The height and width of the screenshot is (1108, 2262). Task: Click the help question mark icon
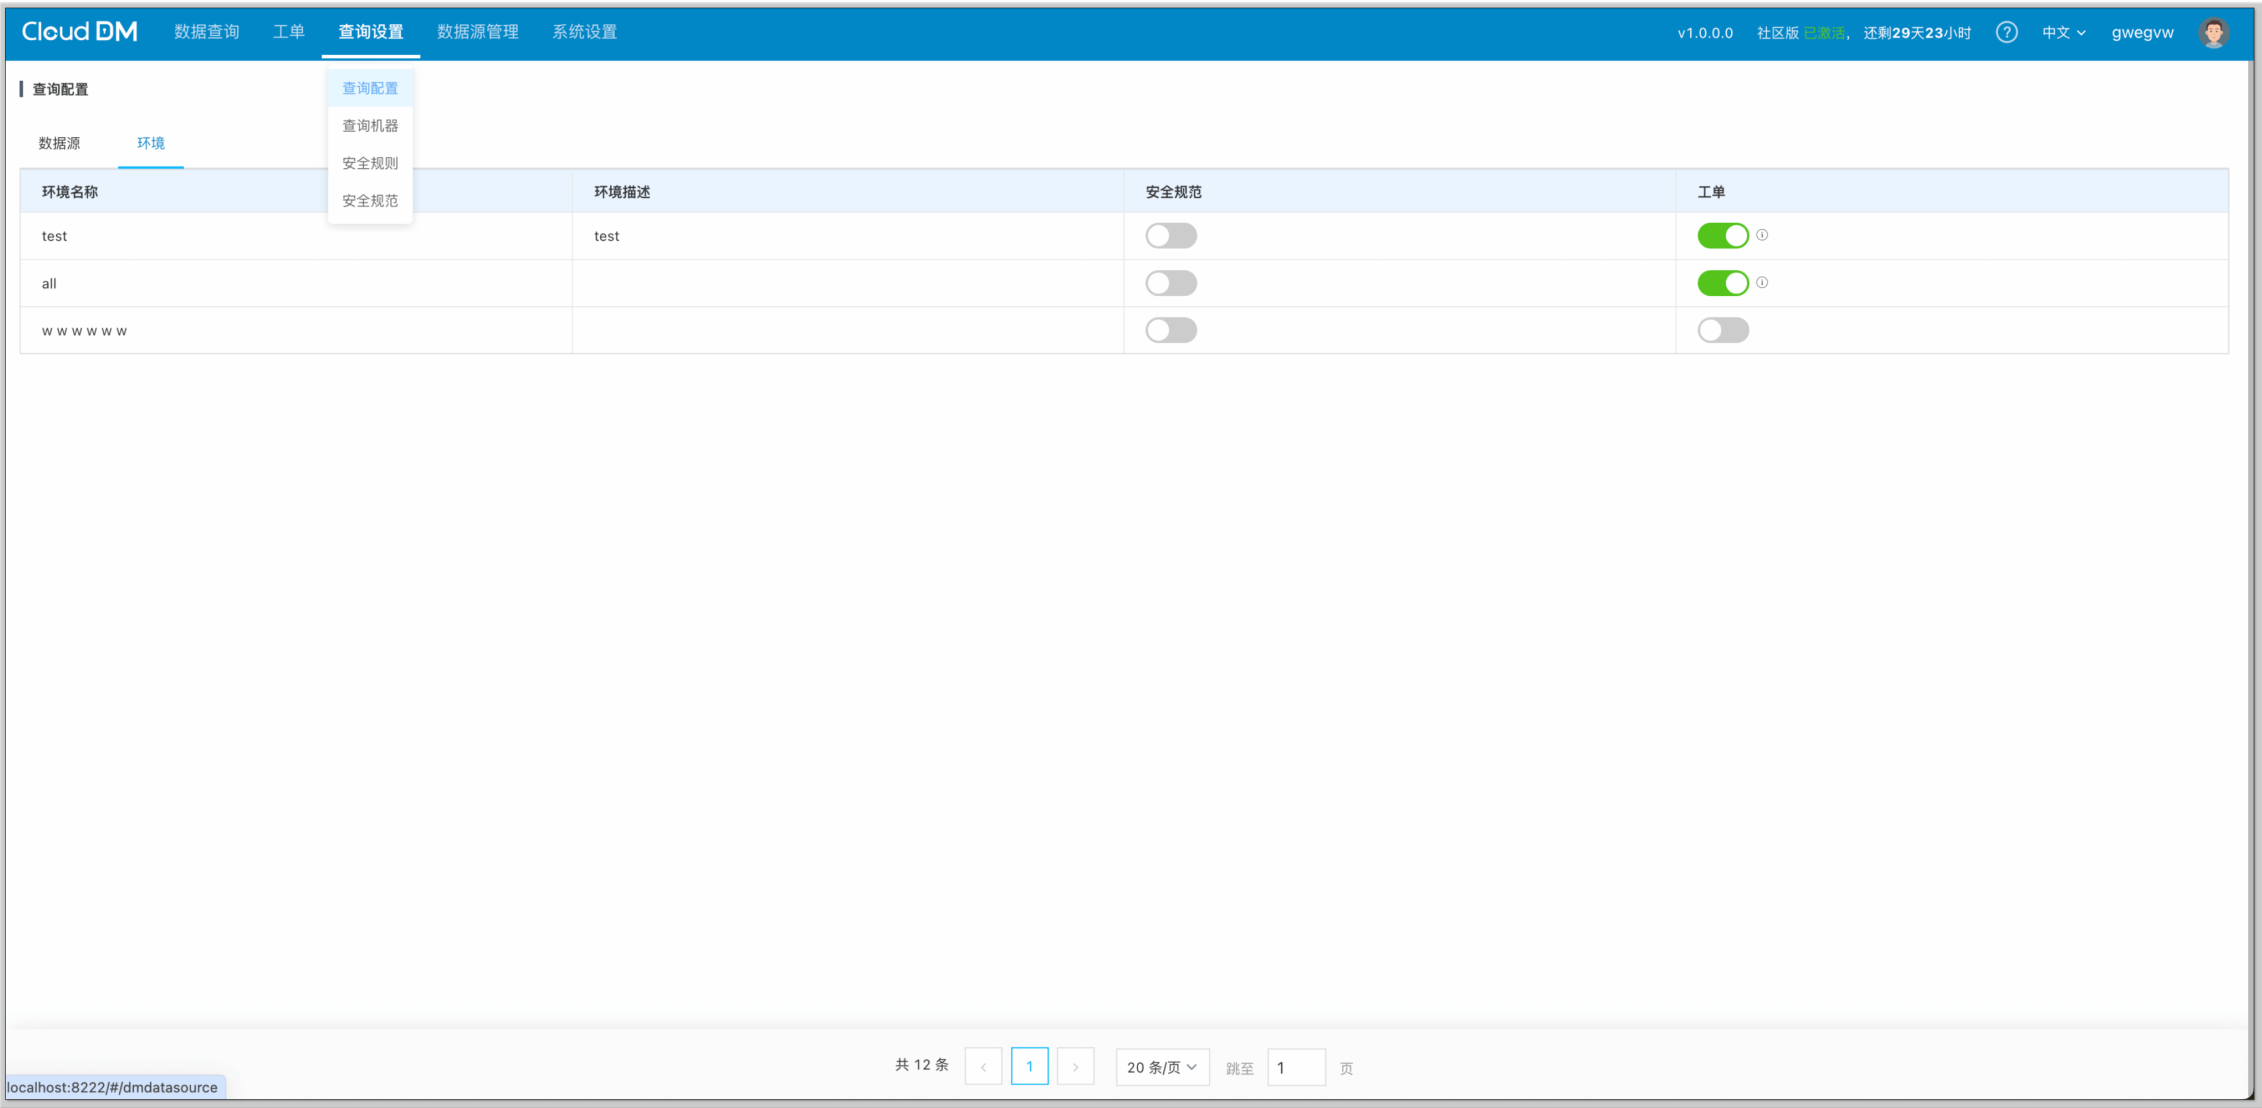click(2006, 32)
